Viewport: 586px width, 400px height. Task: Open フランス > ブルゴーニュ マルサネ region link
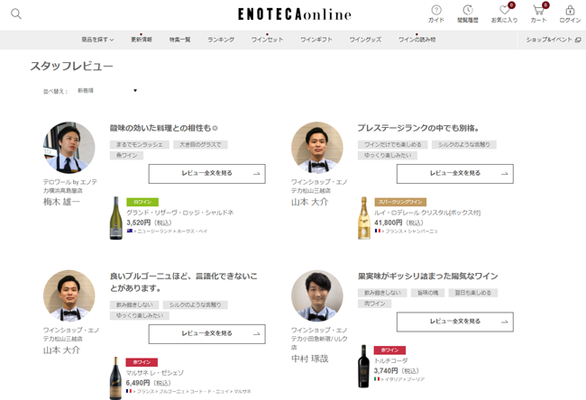[x=189, y=391]
